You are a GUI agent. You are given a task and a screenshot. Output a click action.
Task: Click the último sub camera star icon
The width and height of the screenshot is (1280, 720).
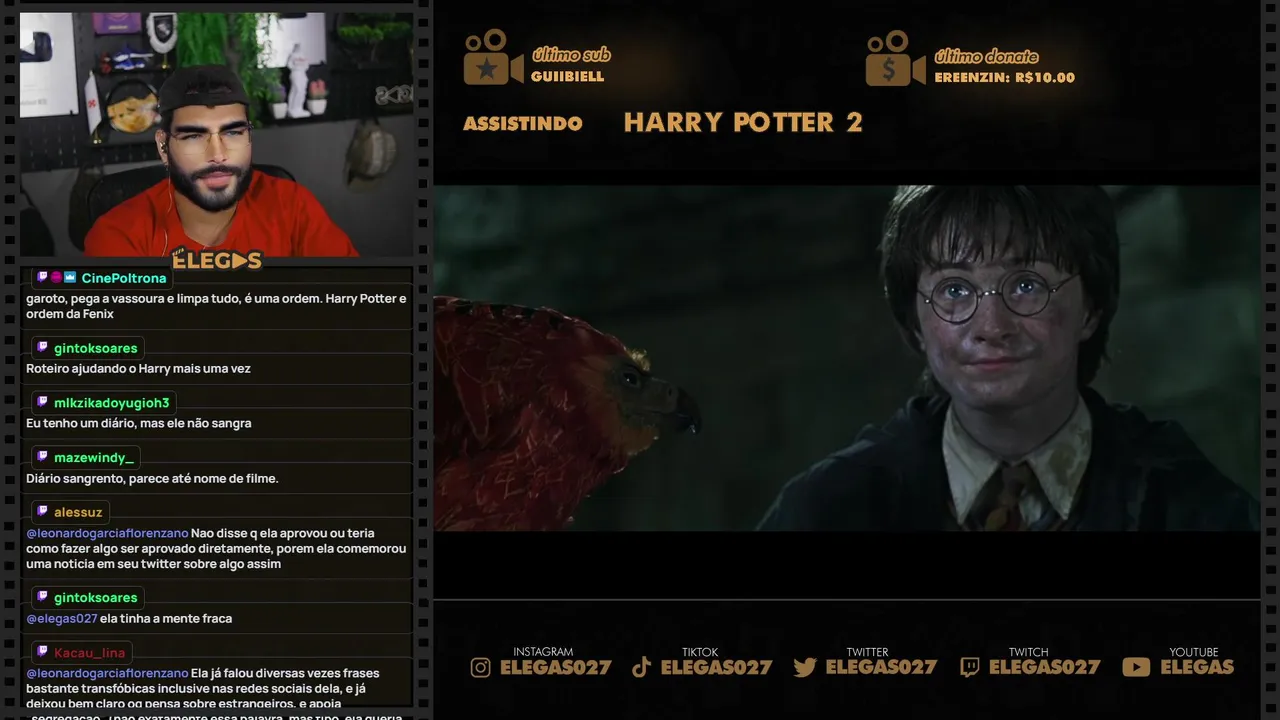[x=493, y=57]
